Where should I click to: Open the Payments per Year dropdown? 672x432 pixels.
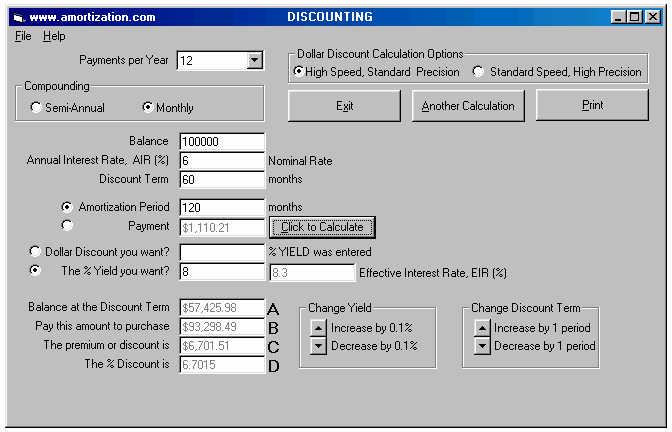click(254, 61)
